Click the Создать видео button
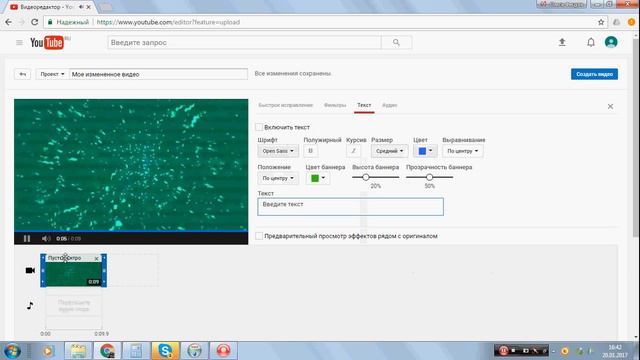The width and height of the screenshot is (640, 360). (x=594, y=74)
